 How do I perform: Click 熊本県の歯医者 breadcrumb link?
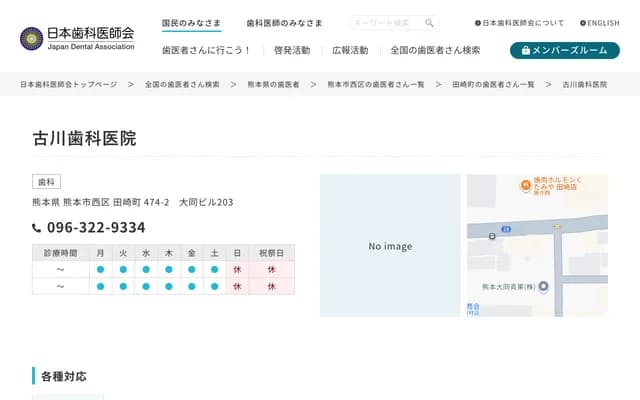[273, 85]
